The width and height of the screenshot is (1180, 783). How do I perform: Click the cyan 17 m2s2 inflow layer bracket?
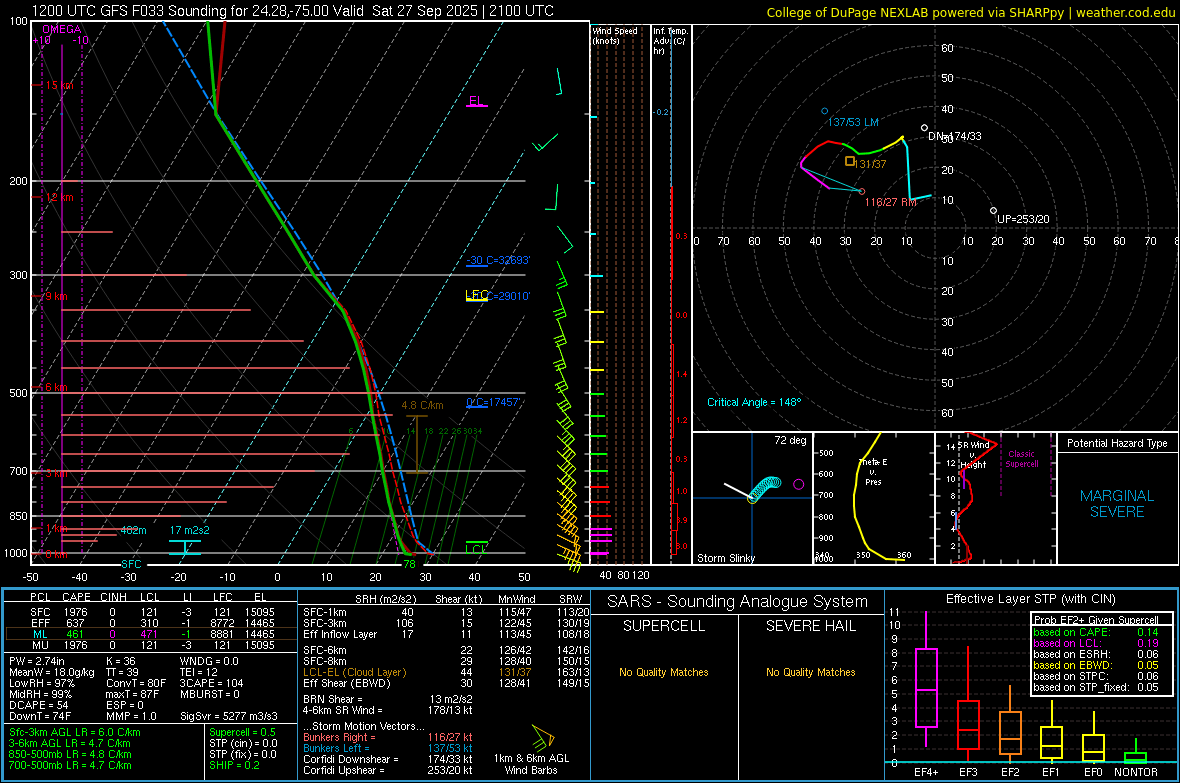[185, 547]
